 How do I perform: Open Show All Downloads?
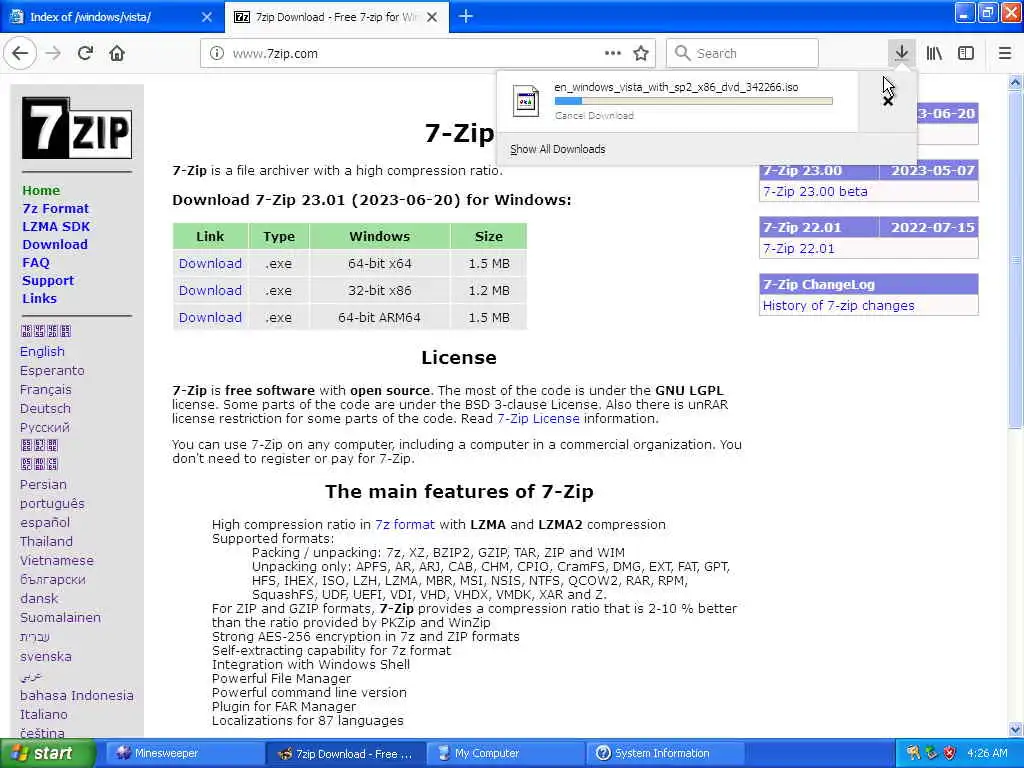coord(558,149)
